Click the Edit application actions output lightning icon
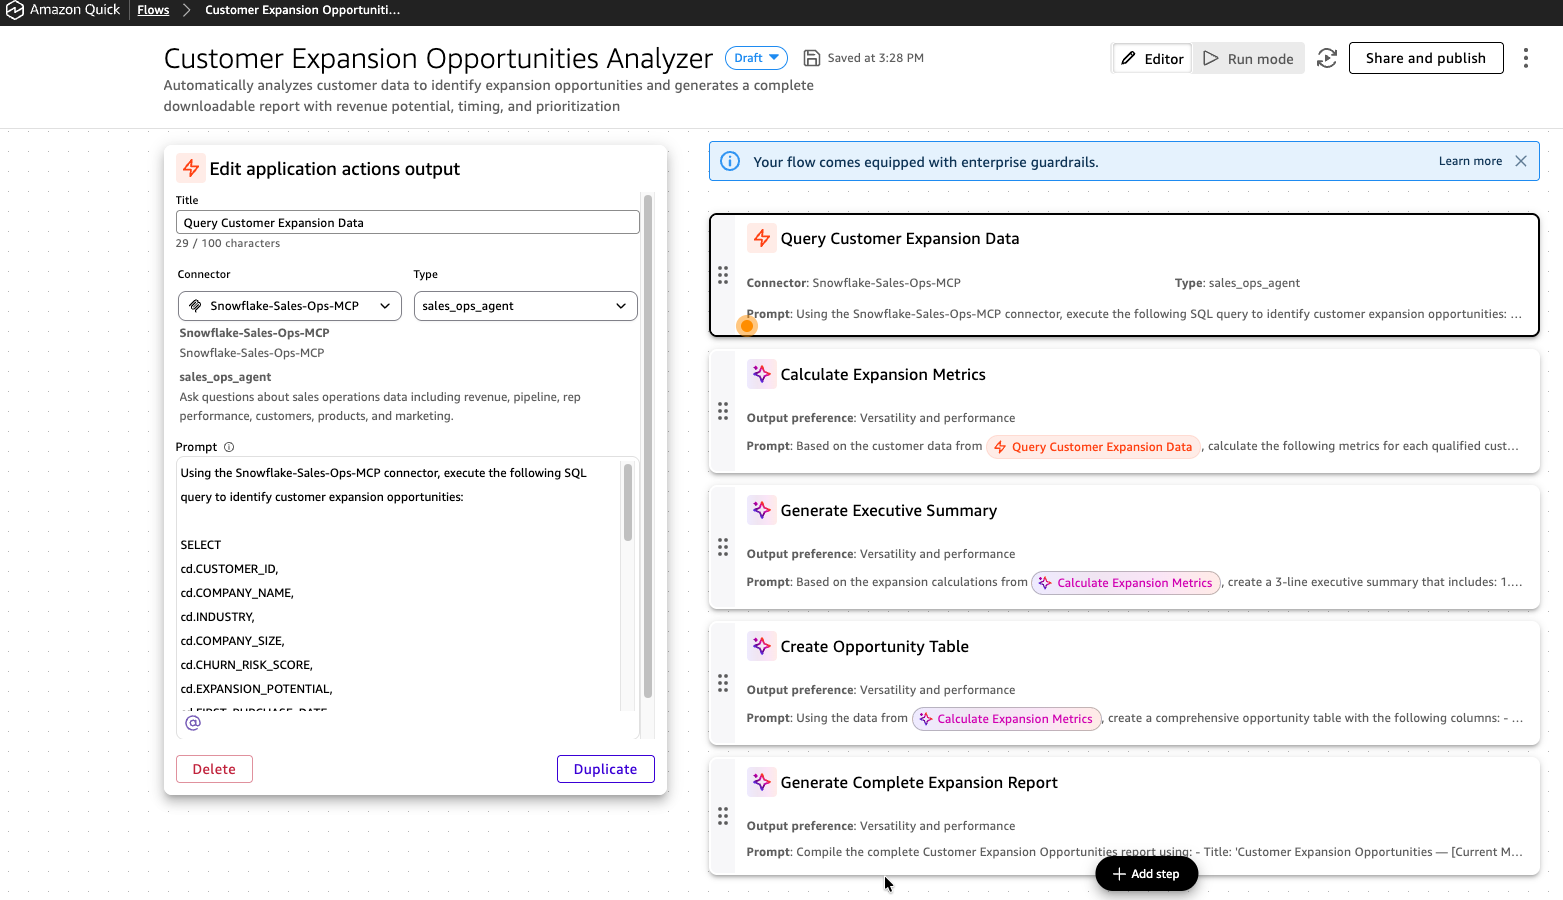 coord(190,168)
